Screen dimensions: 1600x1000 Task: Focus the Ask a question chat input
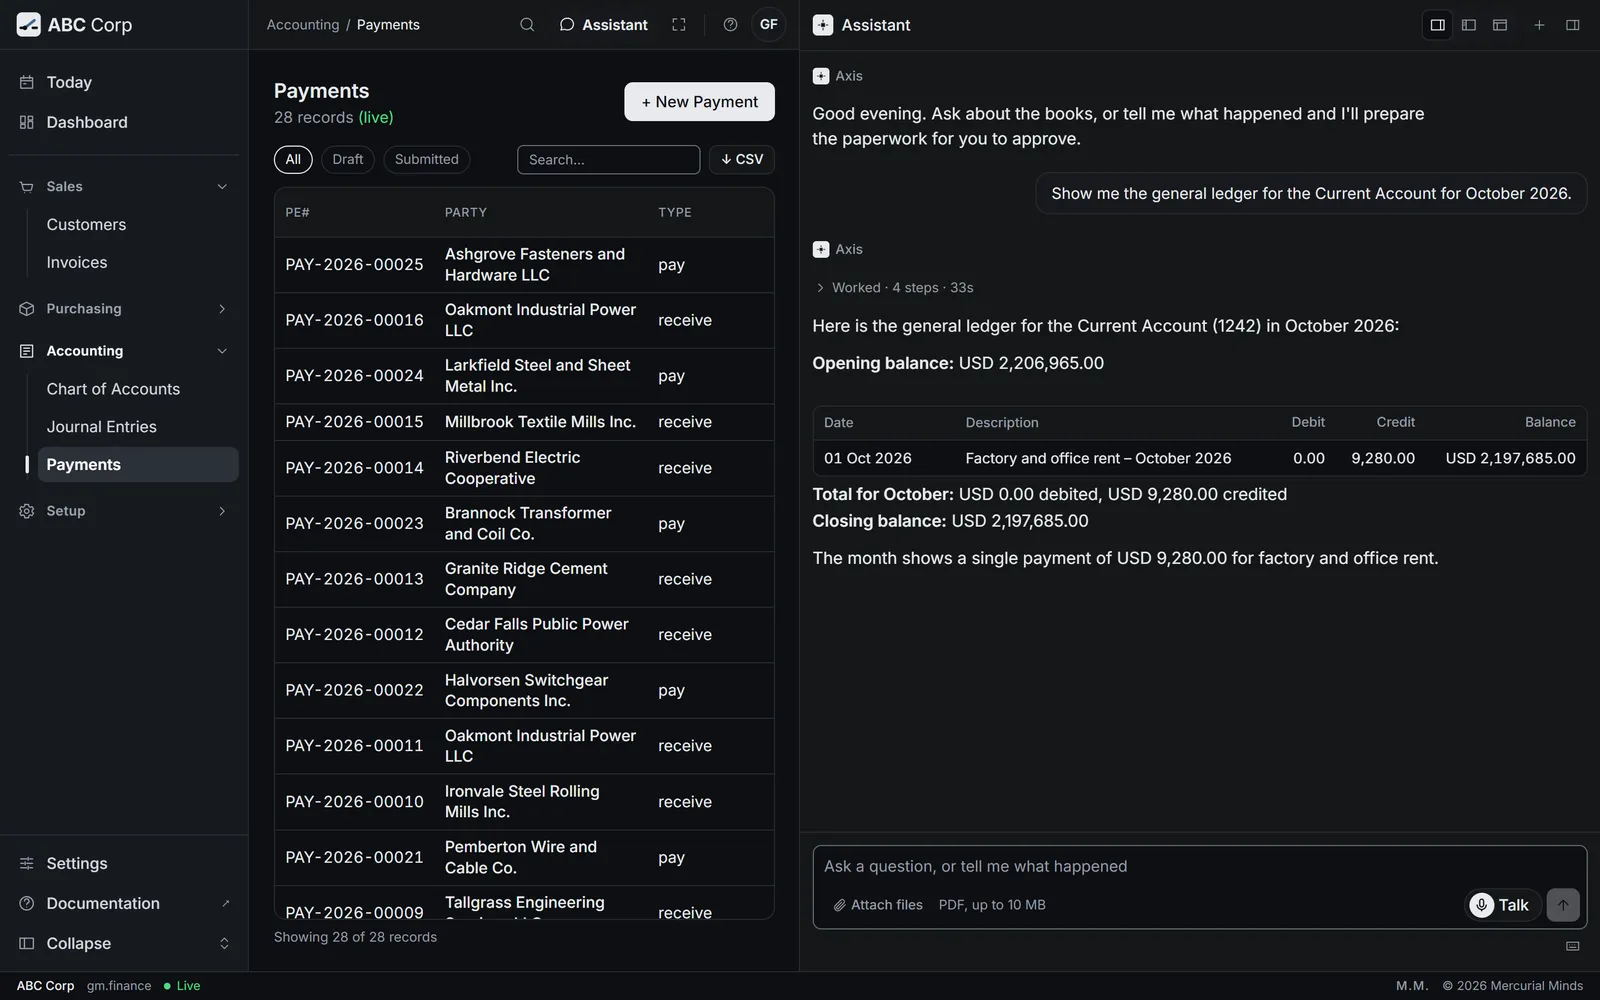click(x=1199, y=867)
